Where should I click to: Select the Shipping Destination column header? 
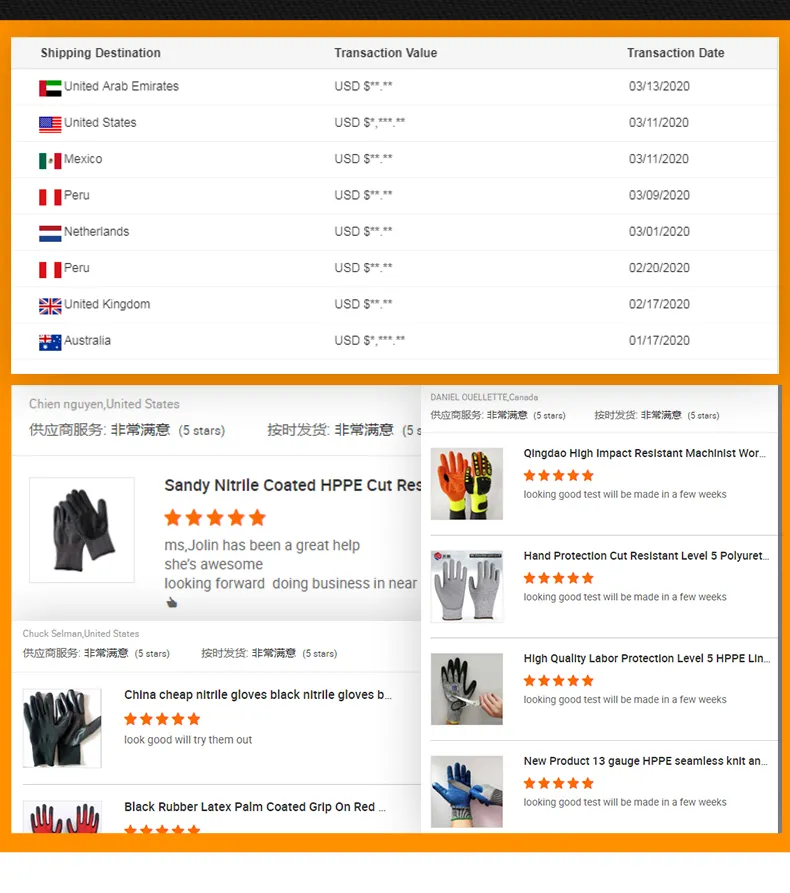click(100, 53)
